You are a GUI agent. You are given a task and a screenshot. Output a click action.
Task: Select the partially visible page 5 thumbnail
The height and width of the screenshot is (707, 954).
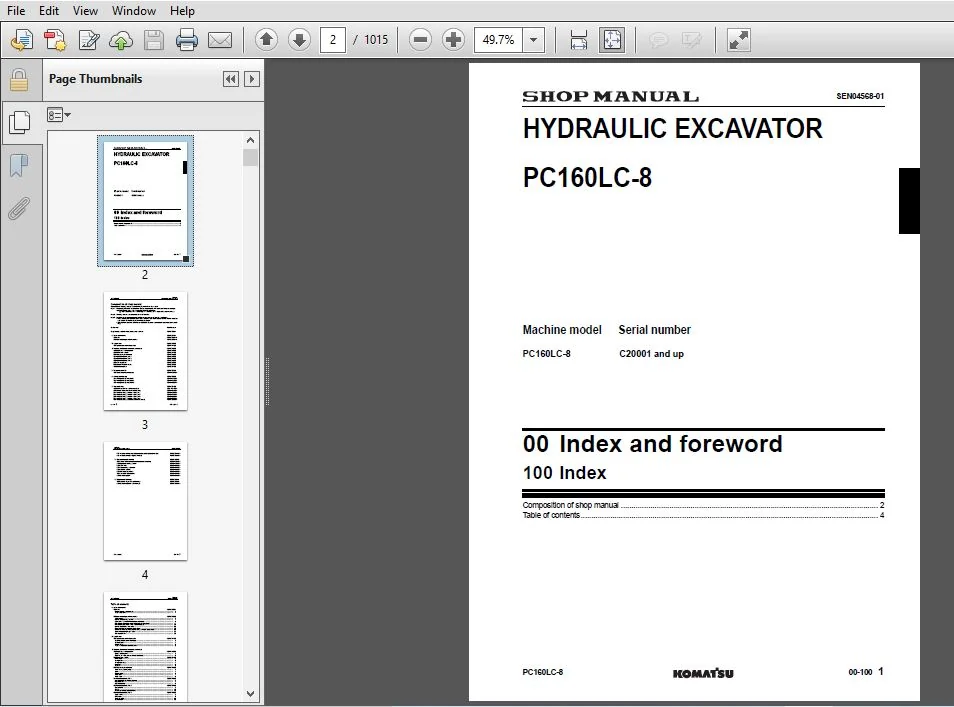pos(145,647)
